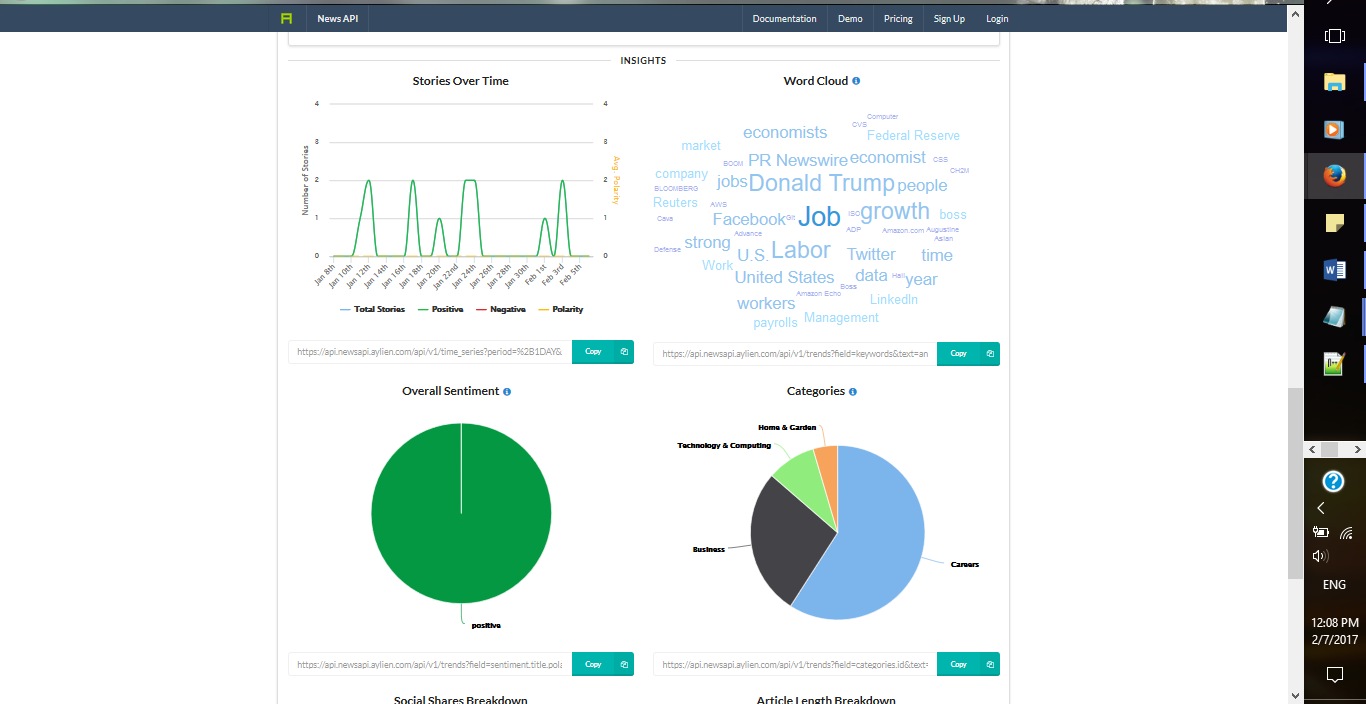Open the Word Cloud info tooltip icon
The image size is (1366, 704).
[x=857, y=81]
